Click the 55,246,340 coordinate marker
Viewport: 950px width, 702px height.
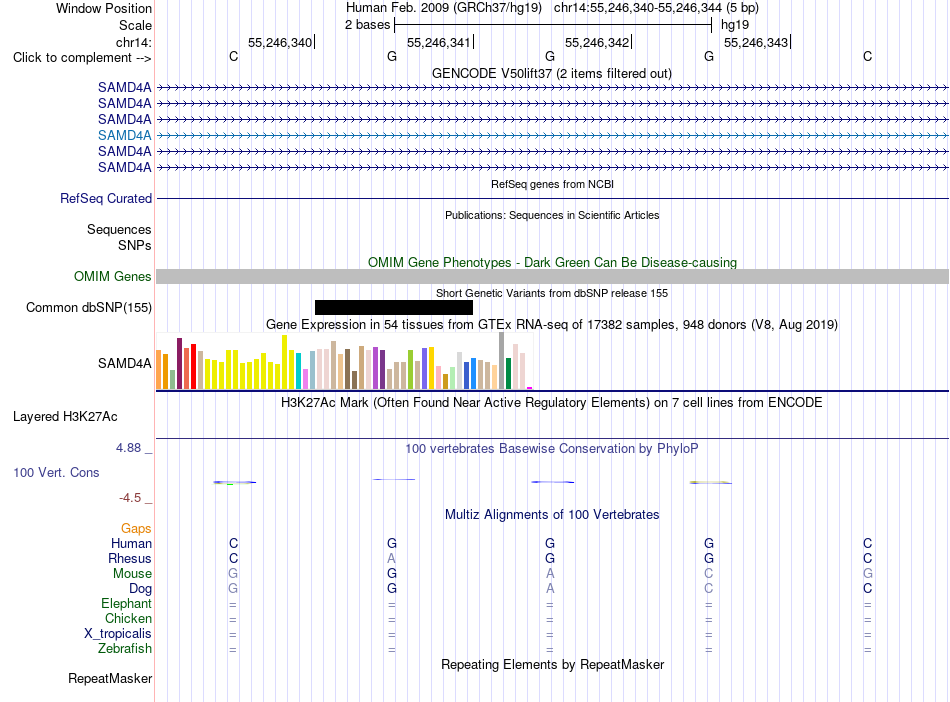(x=280, y=42)
